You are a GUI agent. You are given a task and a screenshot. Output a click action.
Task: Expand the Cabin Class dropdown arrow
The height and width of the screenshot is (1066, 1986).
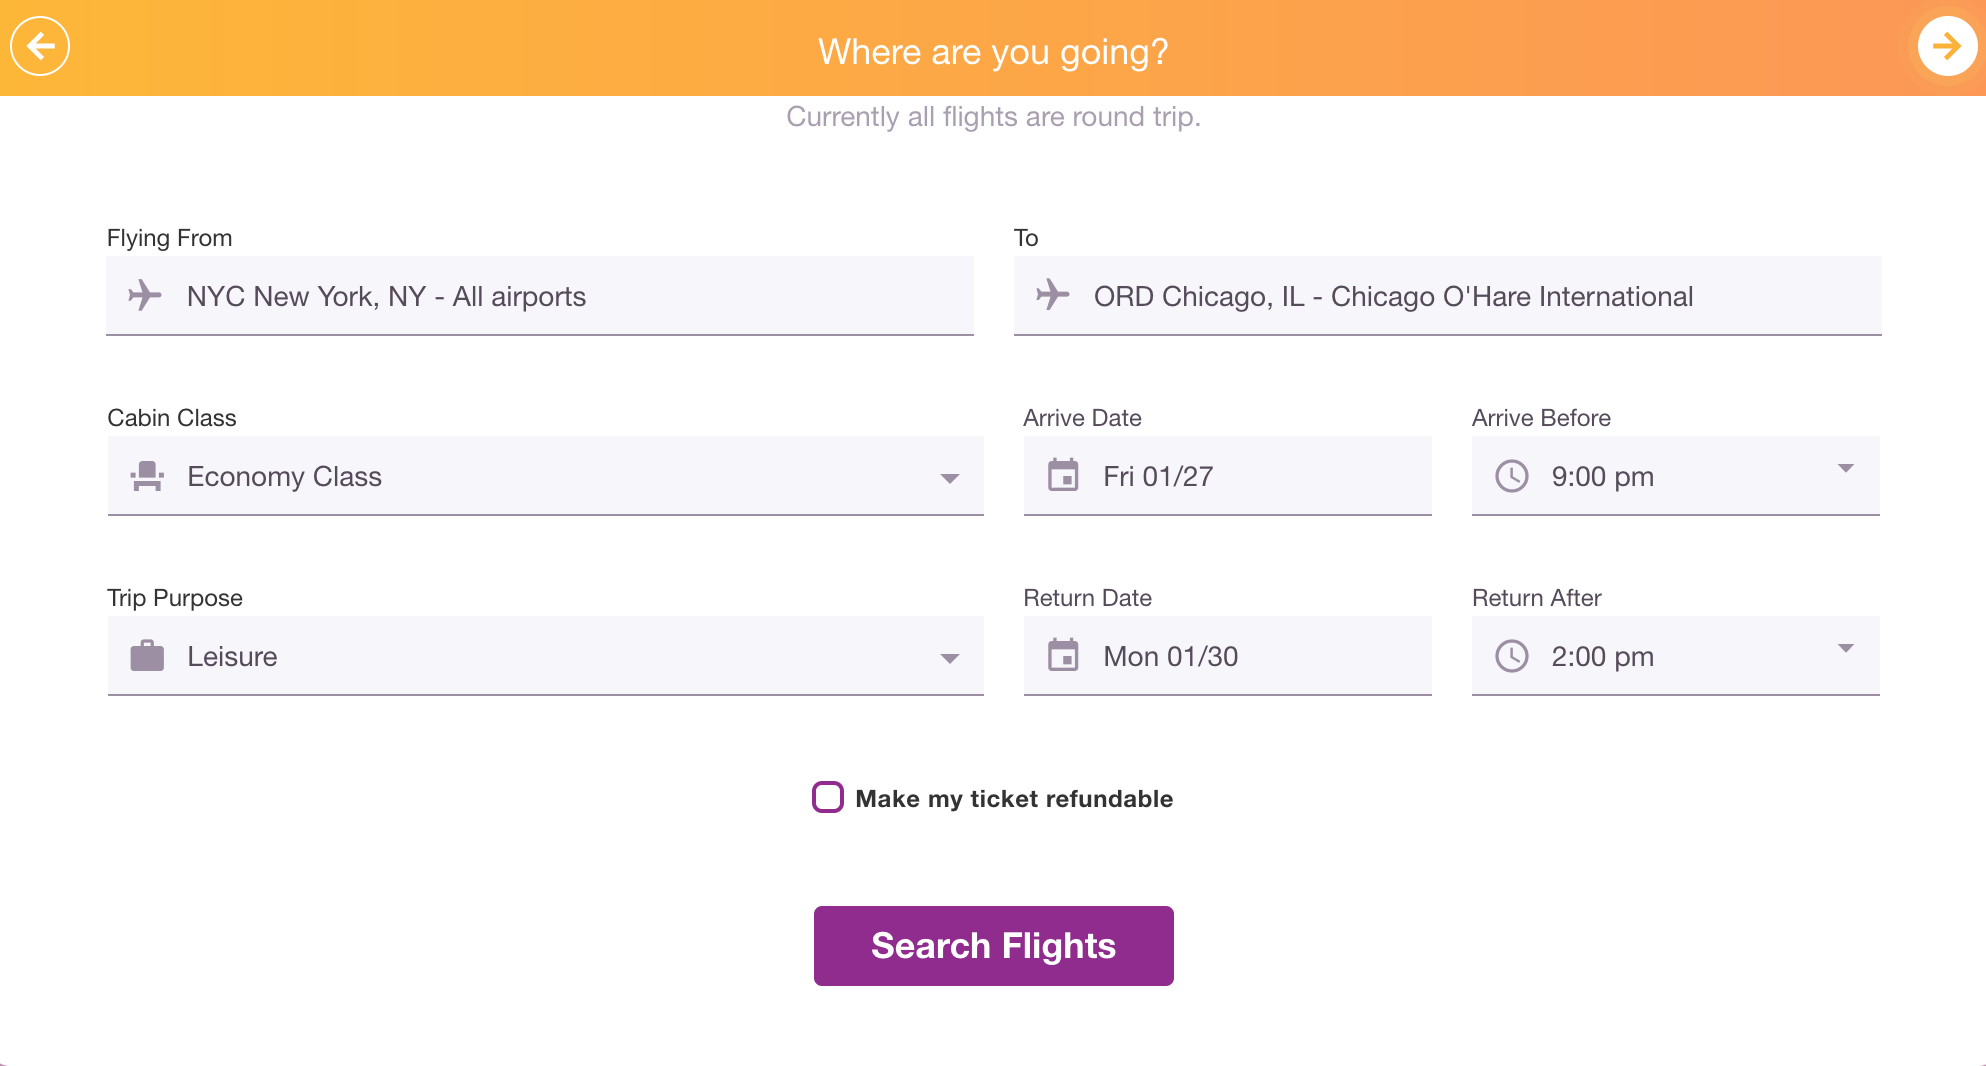tap(950, 478)
